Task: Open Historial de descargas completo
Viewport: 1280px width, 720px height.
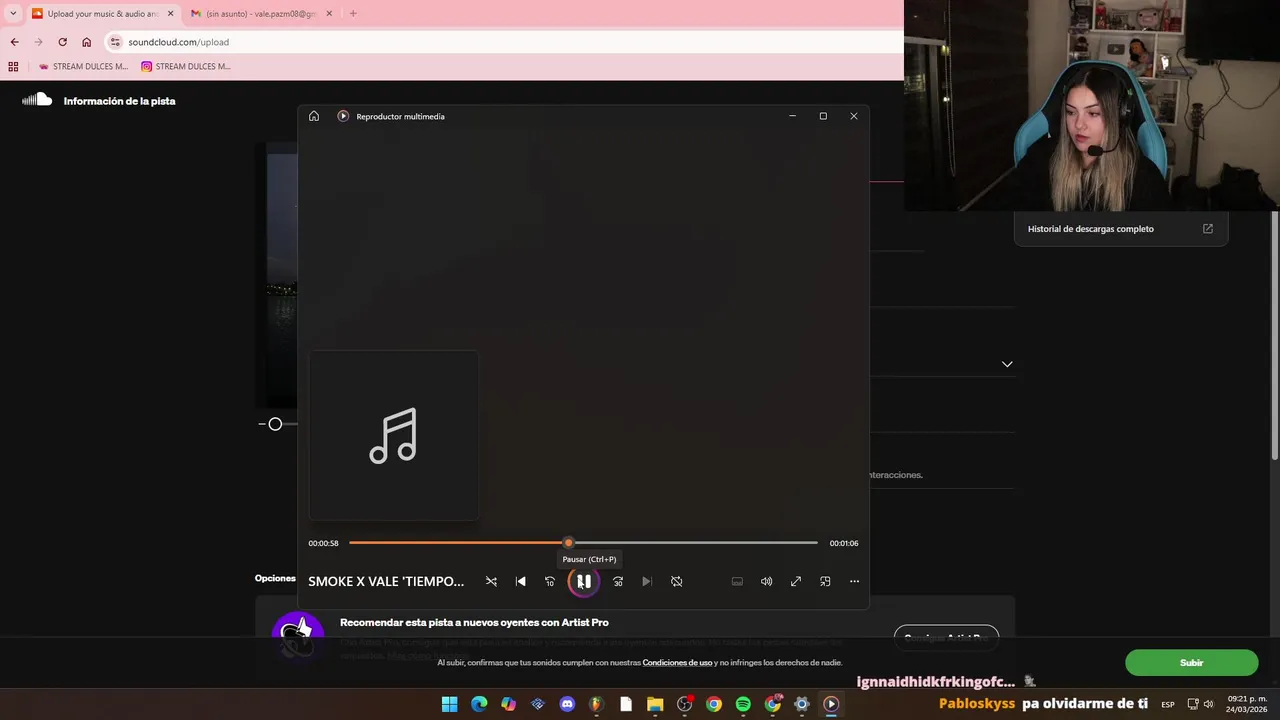Action: tap(1120, 229)
